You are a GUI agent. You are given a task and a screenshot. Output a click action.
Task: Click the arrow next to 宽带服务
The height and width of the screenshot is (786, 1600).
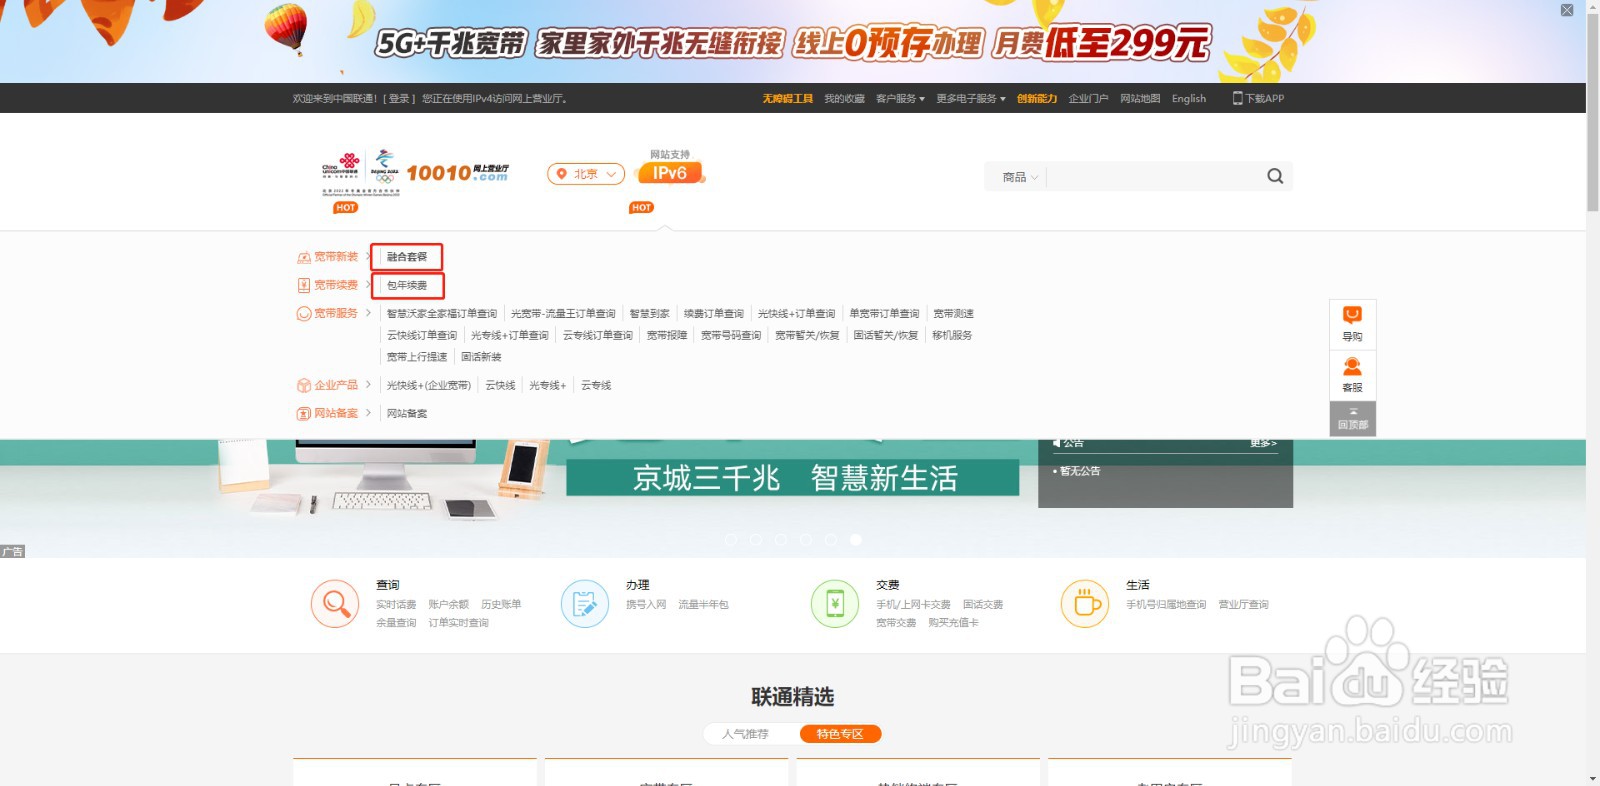368,313
